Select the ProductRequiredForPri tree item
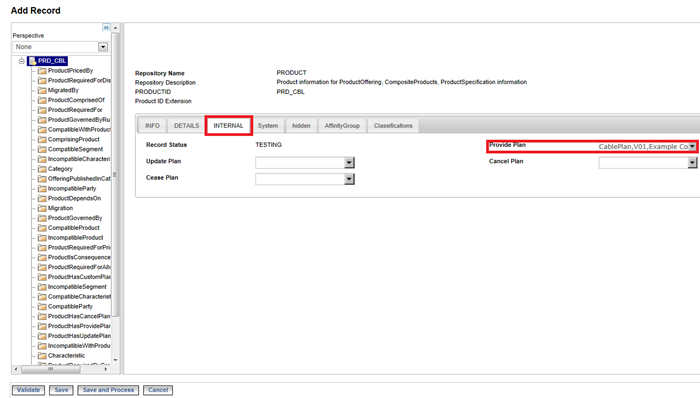The width and height of the screenshot is (700, 398). 79,247
